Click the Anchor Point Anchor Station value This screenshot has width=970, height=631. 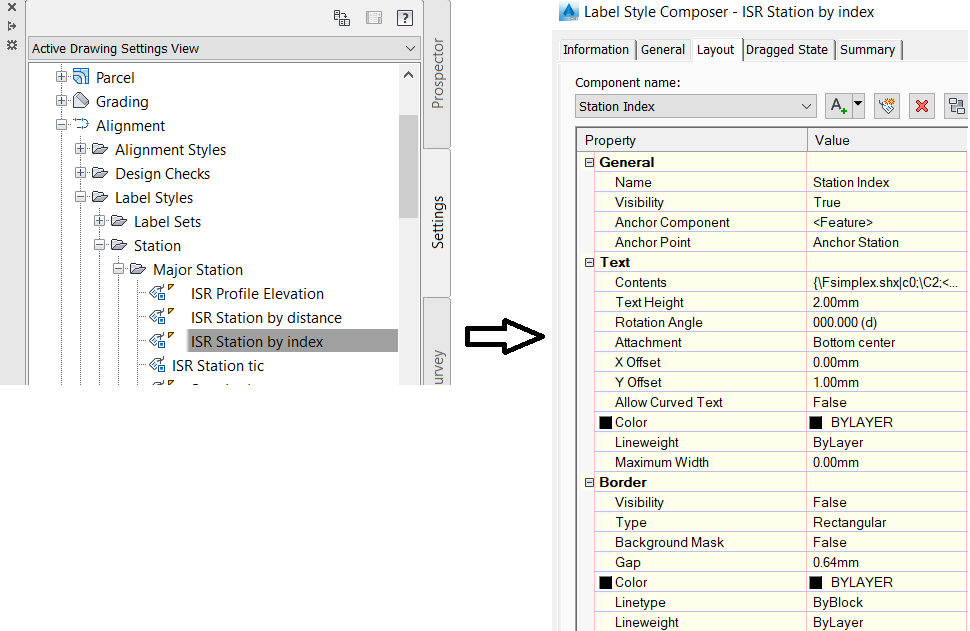pyautogui.click(x=887, y=243)
